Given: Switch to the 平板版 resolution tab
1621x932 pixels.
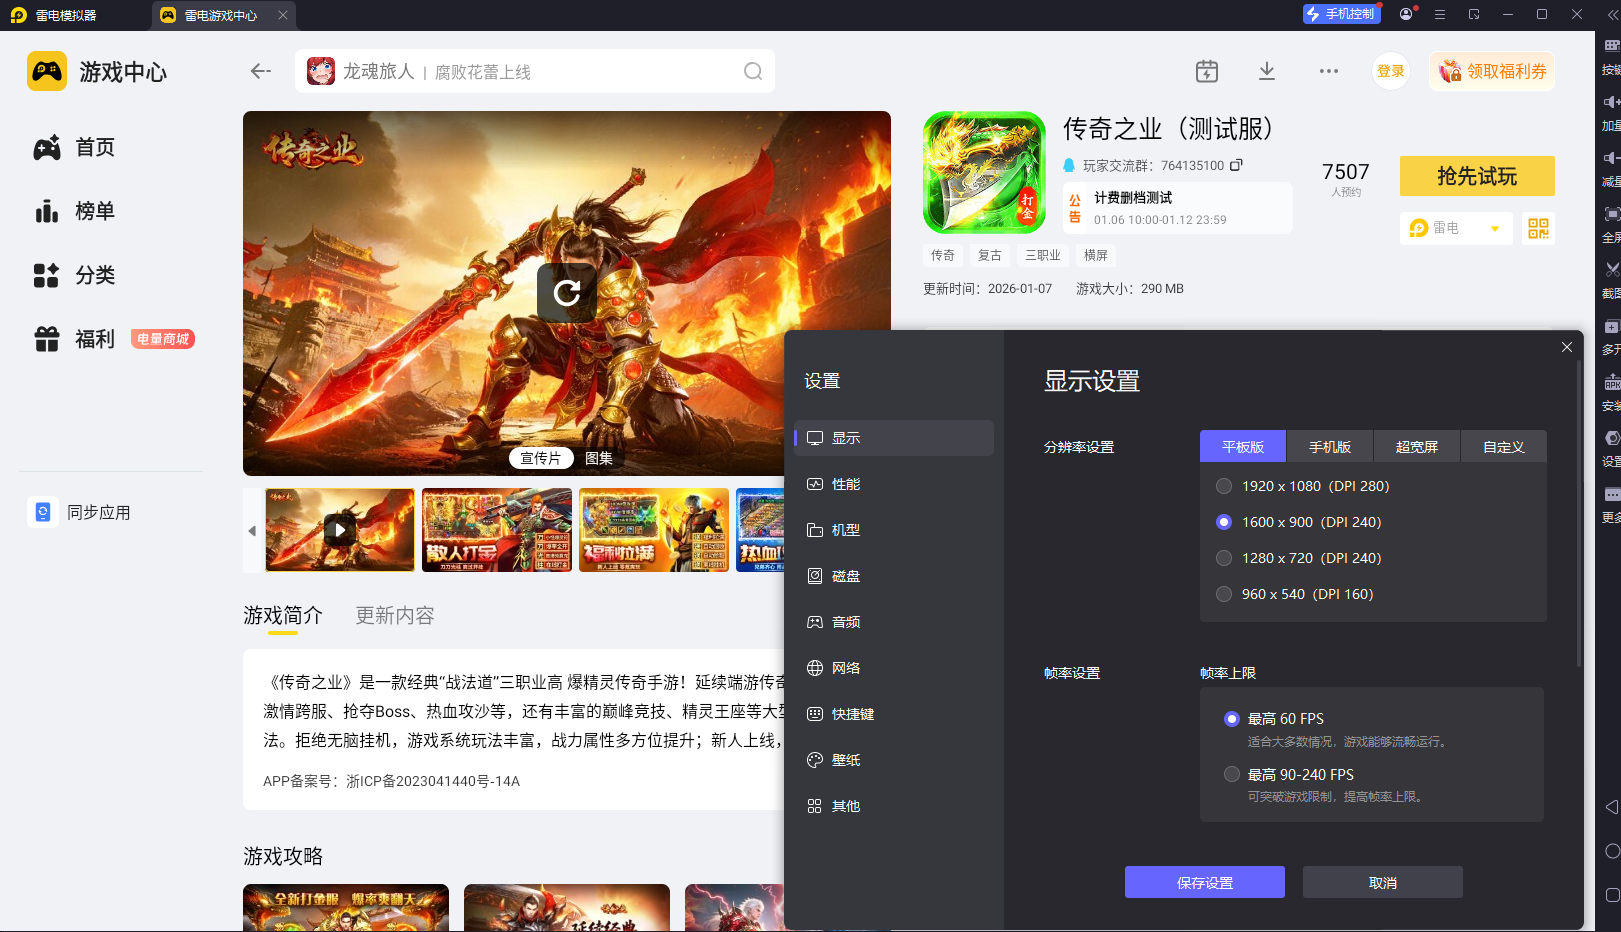Looking at the screenshot, I should 1243,447.
